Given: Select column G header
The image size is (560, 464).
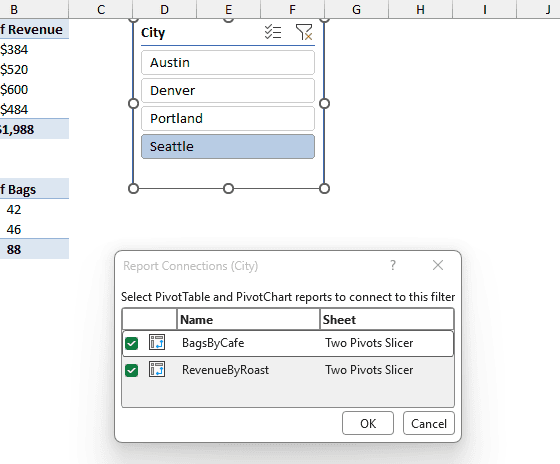Looking at the screenshot, I should click(x=356, y=9).
